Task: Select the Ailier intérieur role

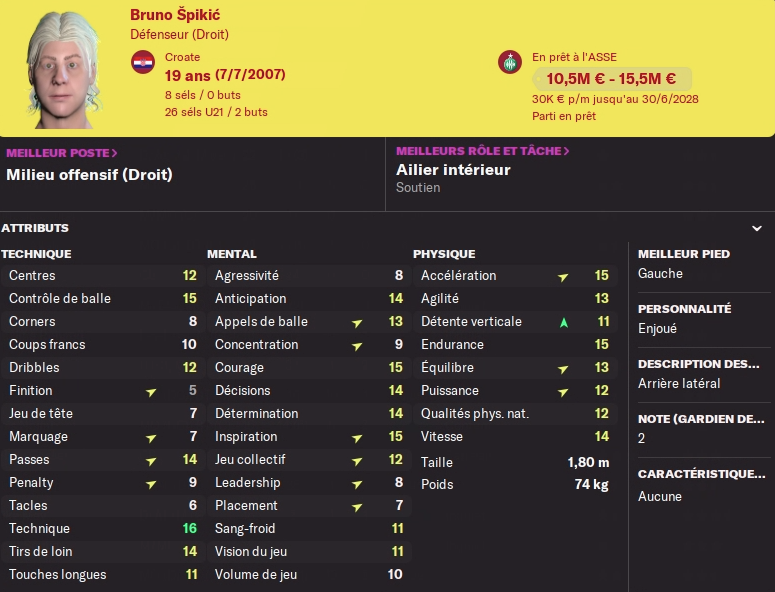Action: (453, 170)
